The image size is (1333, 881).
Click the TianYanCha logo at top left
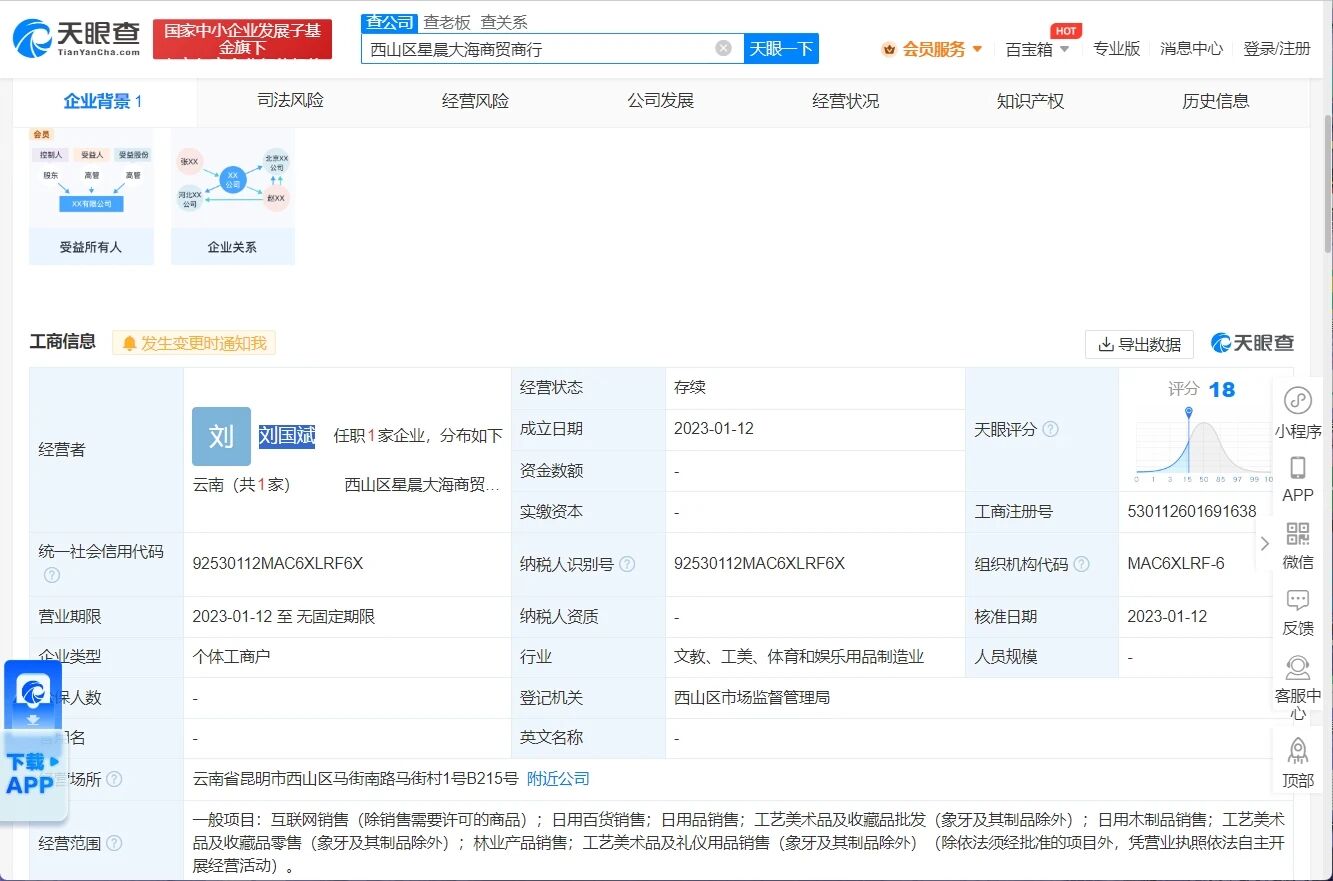(76, 38)
